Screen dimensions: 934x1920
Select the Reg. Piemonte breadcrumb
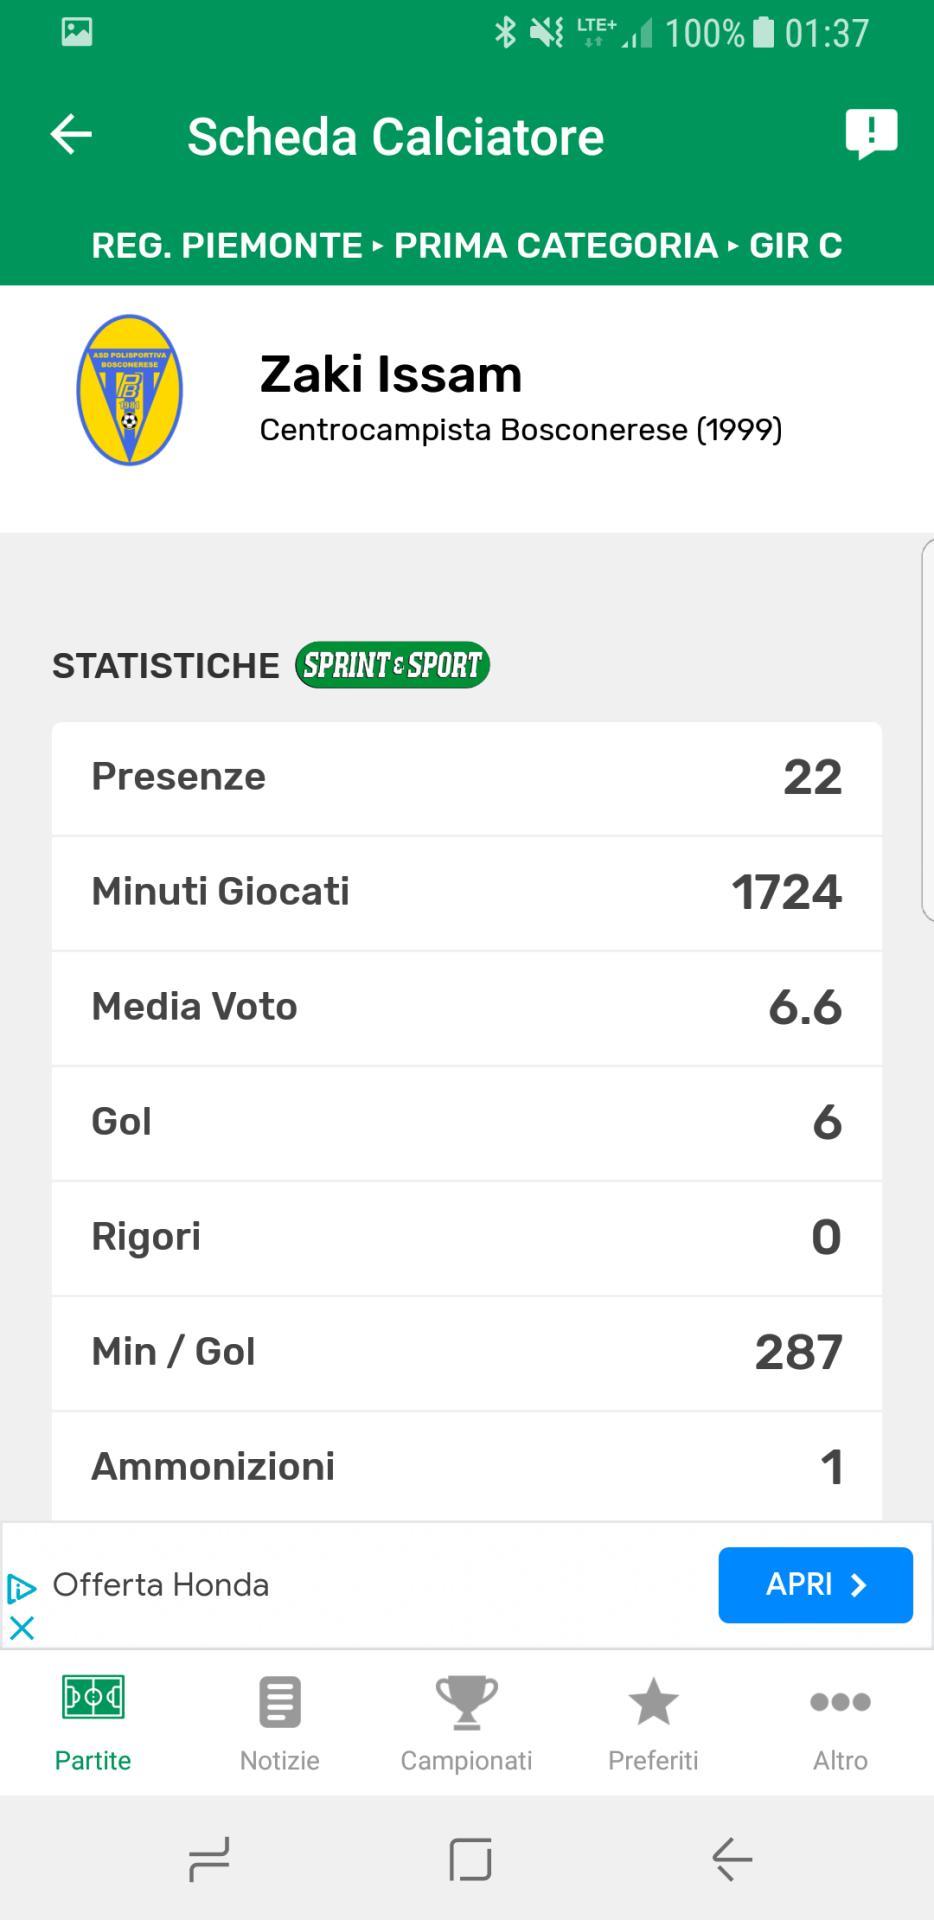click(226, 246)
